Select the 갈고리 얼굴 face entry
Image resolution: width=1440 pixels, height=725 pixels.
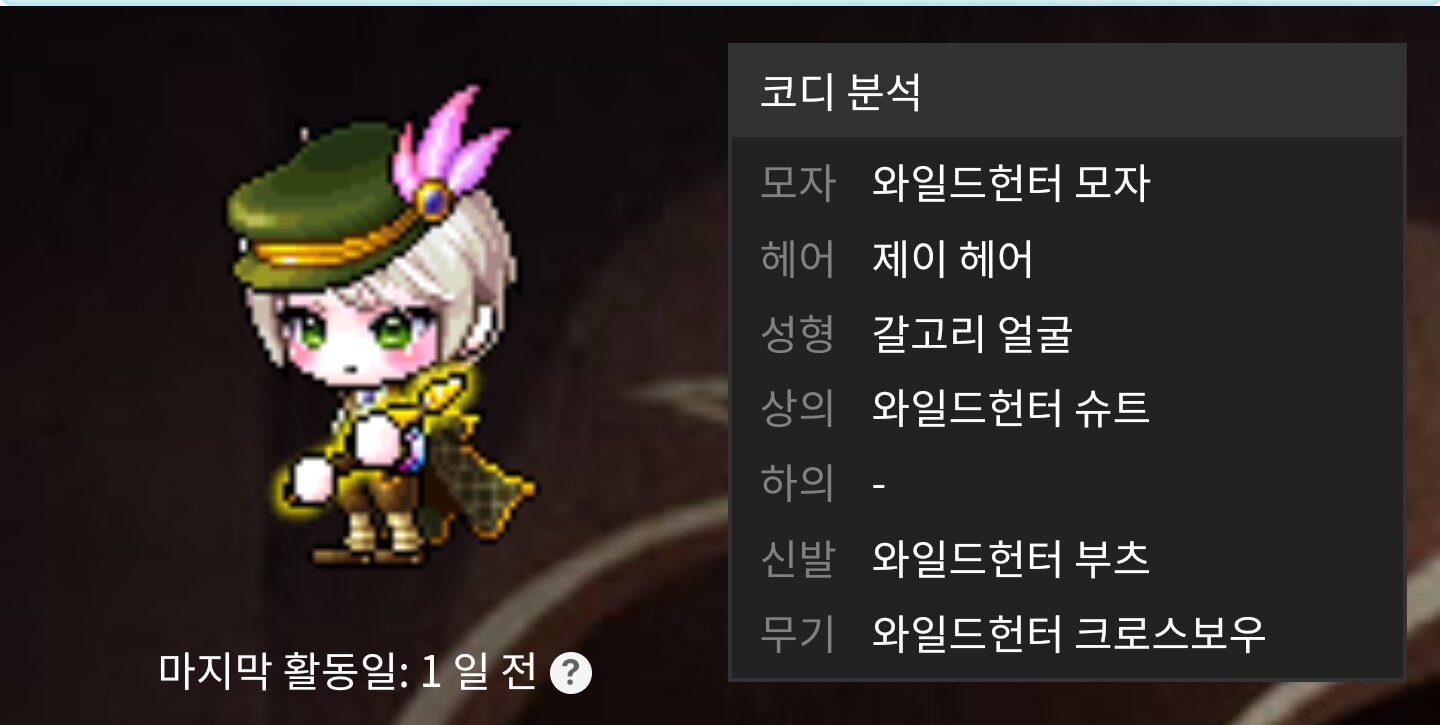point(972,334)
